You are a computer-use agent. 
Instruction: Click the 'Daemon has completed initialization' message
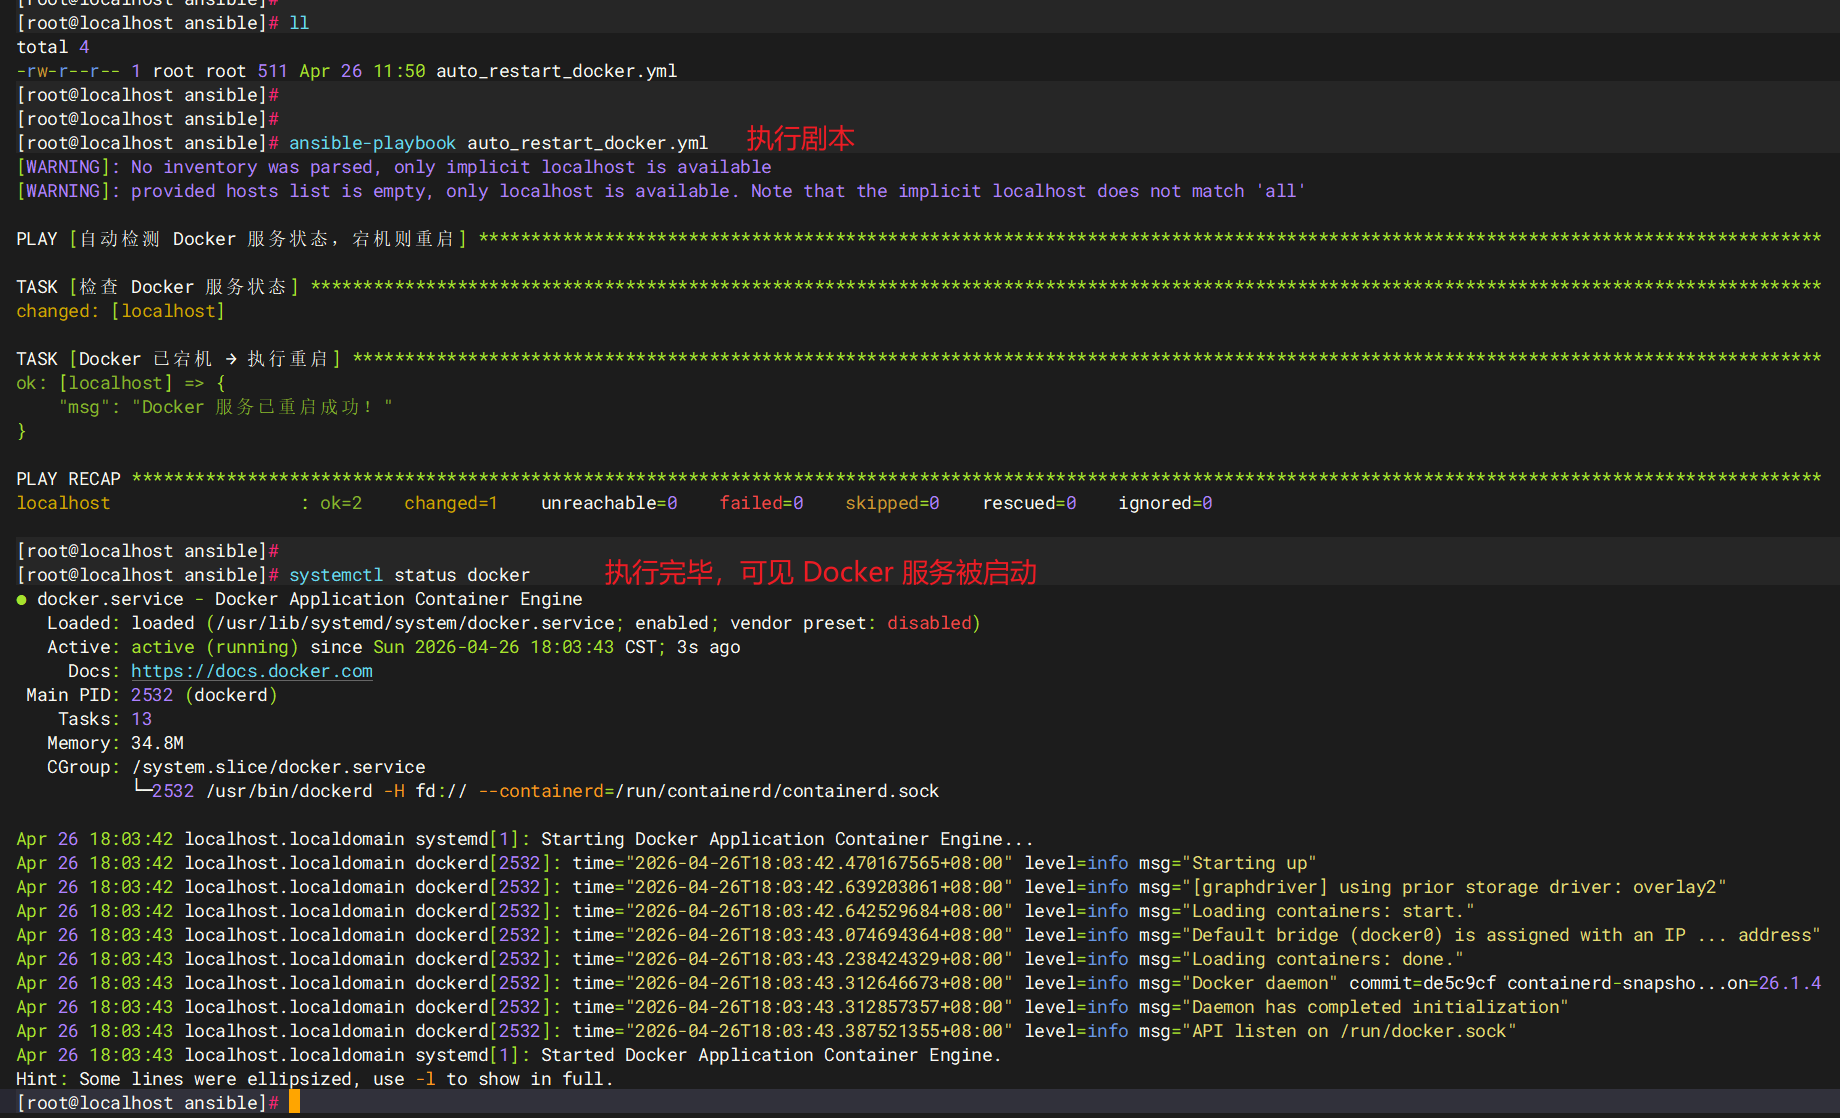pyautogui.click(x=1375, y=1007)
